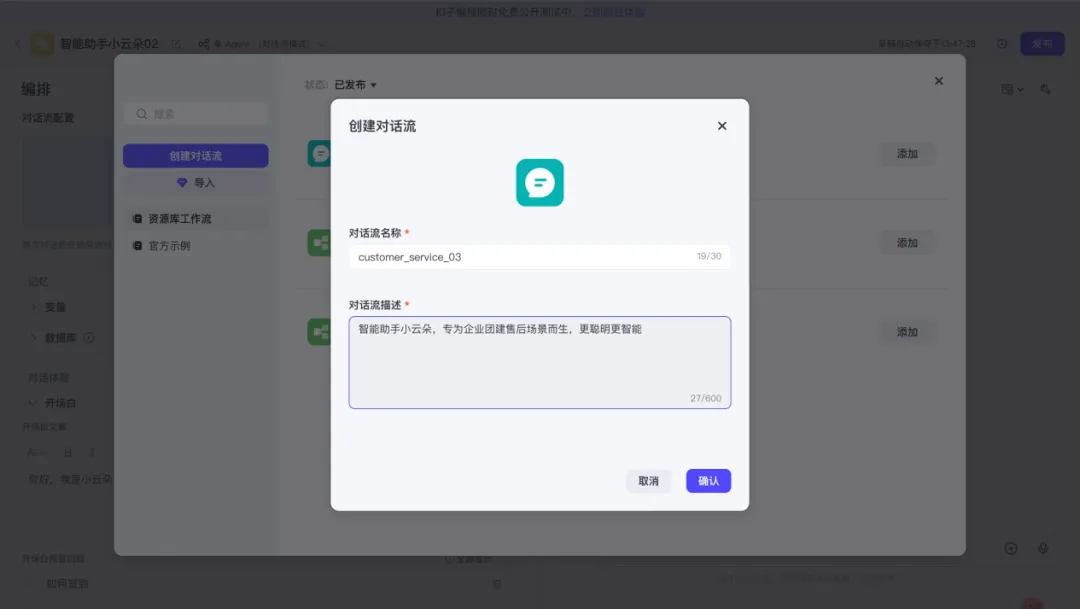Focus the 对话流名称 input field

pos(539,257)
